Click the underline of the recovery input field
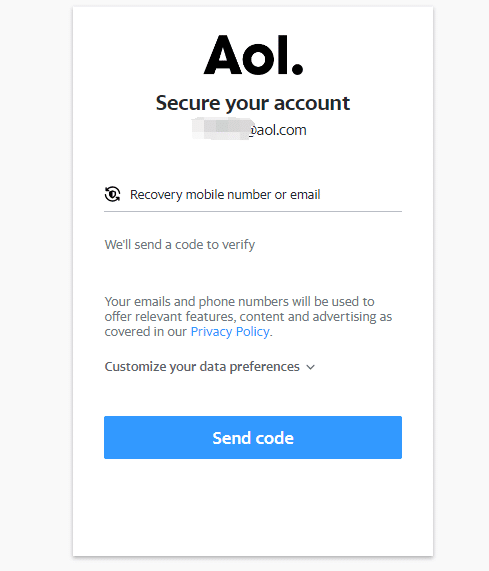Screen dimensions: 489x571 point(253,211)
